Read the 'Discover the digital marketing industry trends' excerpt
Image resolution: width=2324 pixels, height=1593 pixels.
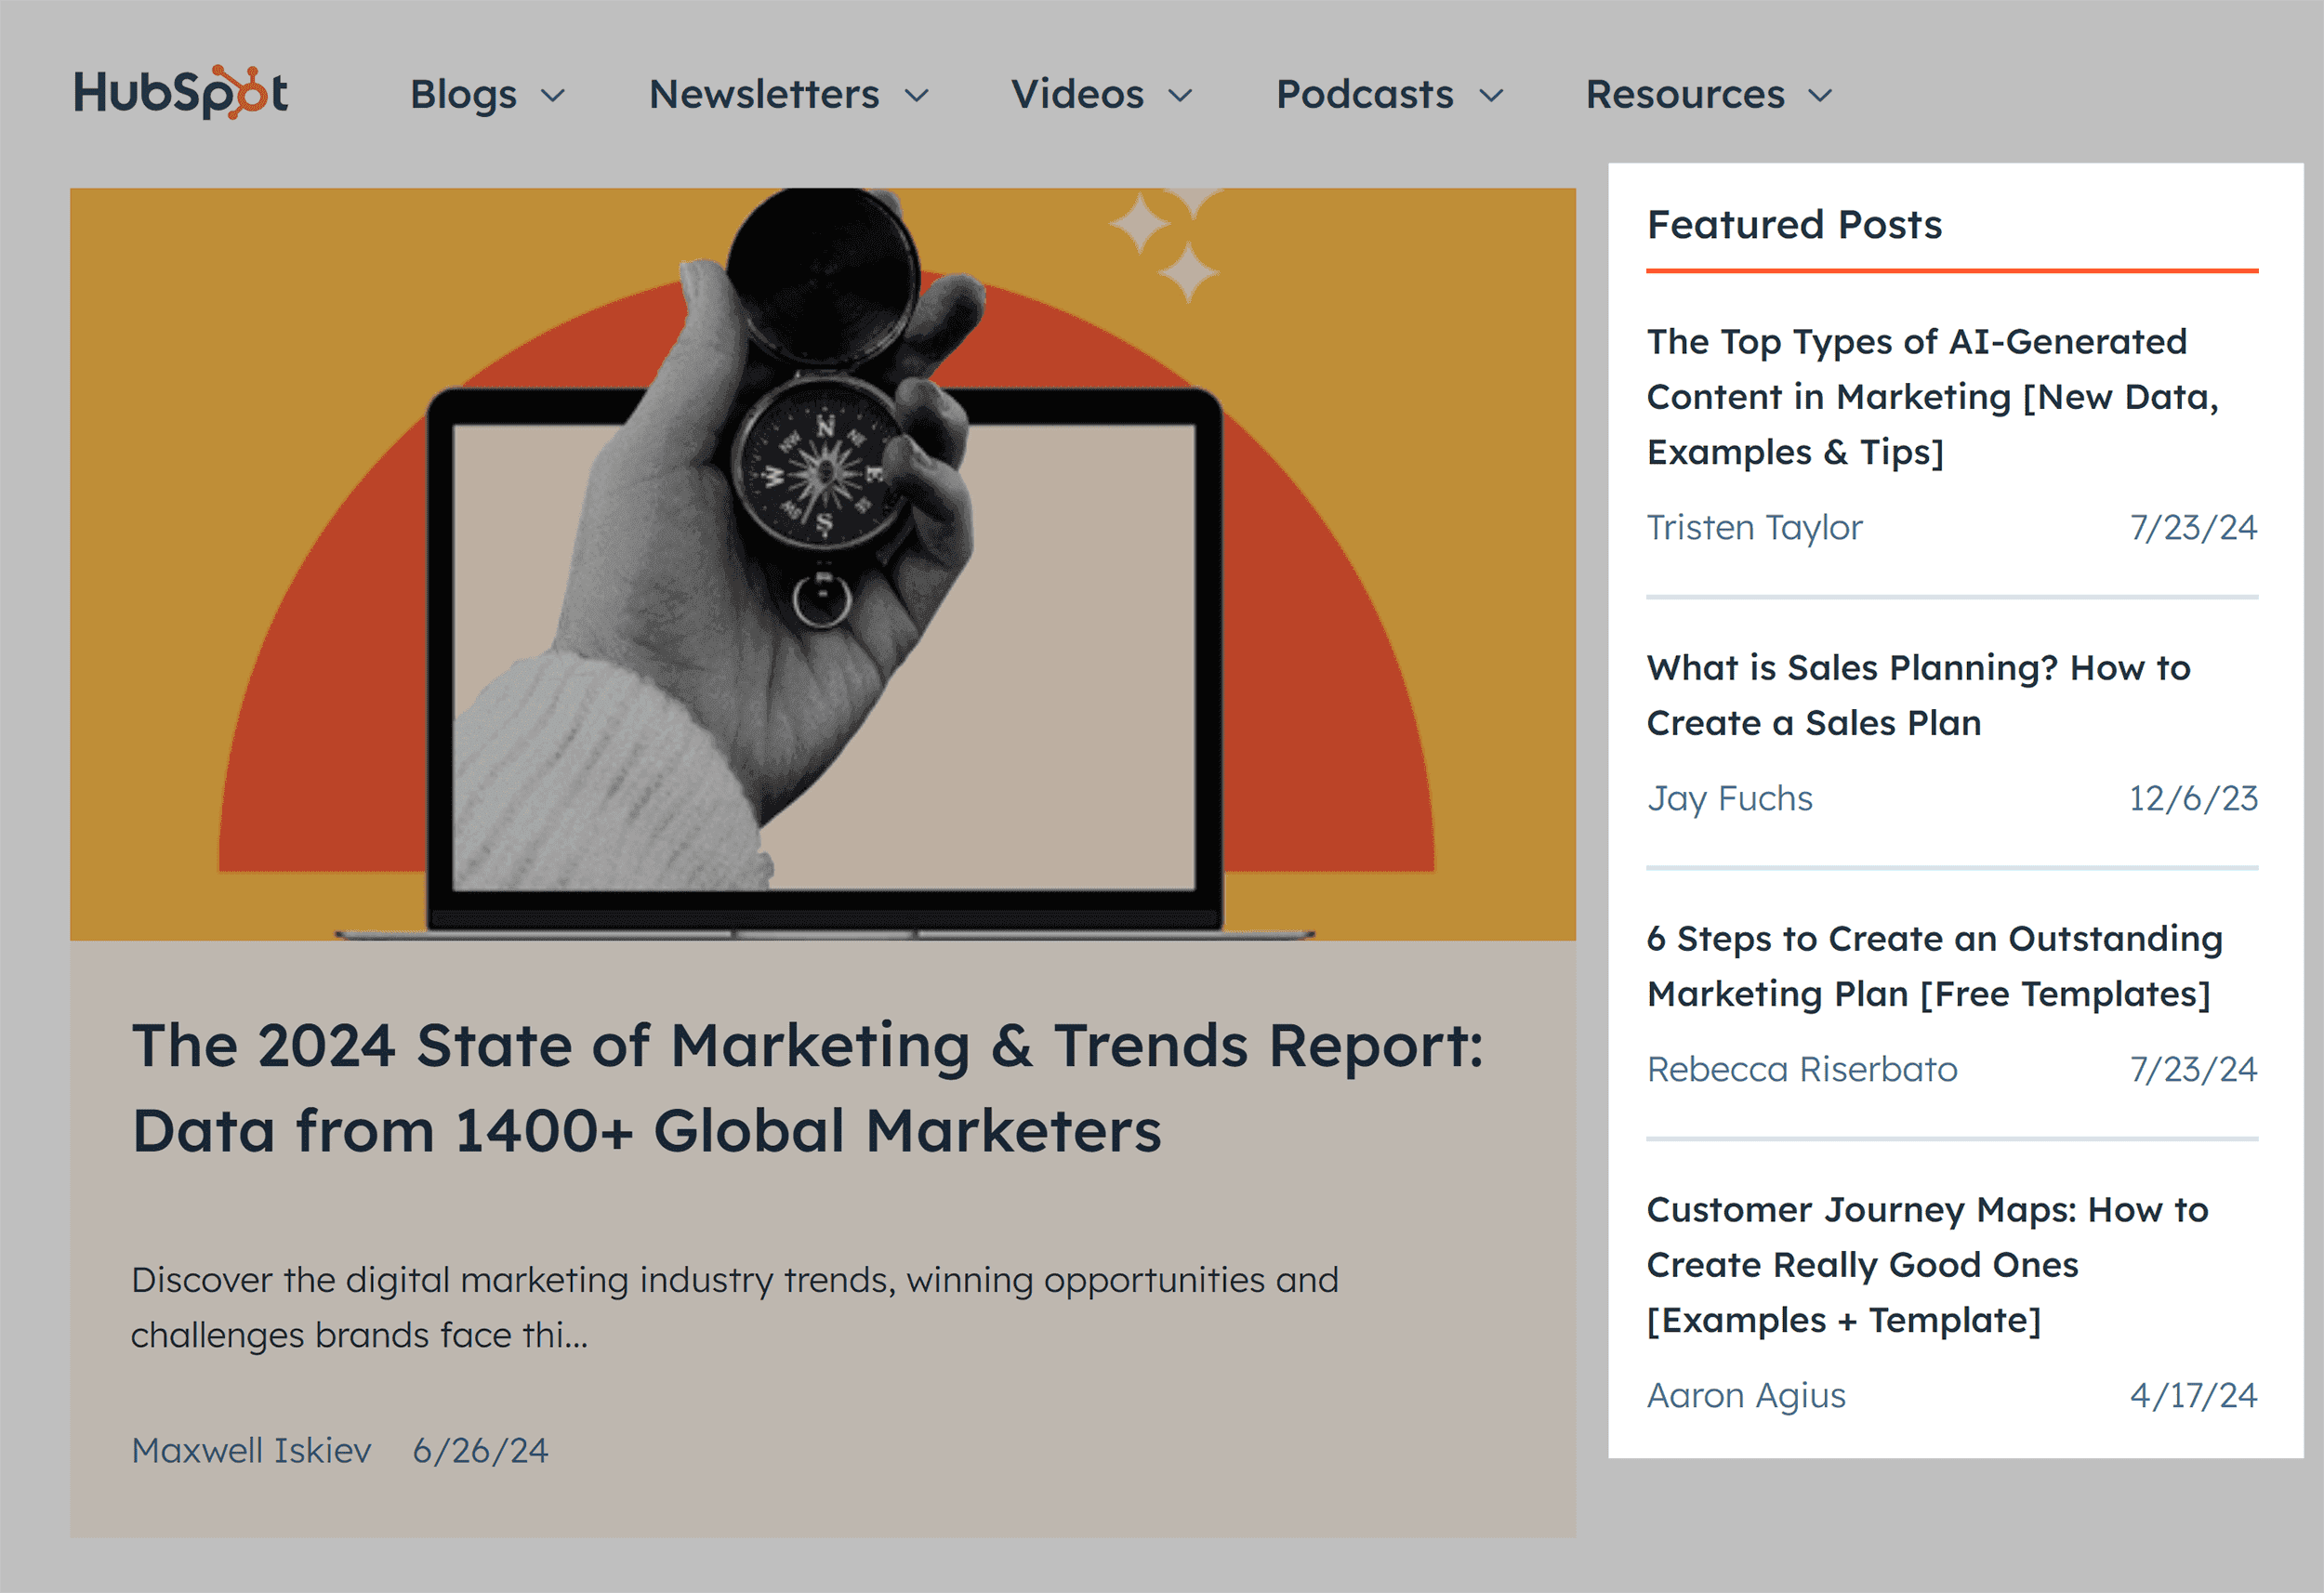(x=735, y=1307)
